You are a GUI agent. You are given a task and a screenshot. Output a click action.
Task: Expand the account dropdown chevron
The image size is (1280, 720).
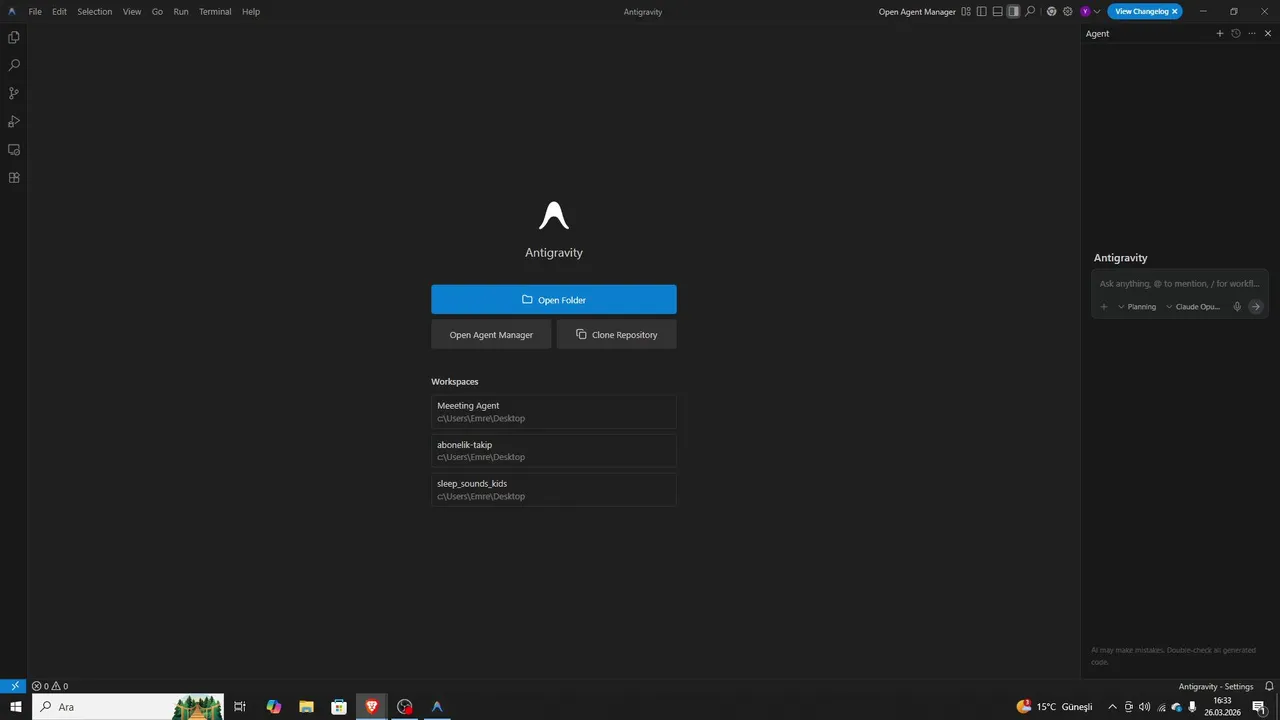(1097, 11)
